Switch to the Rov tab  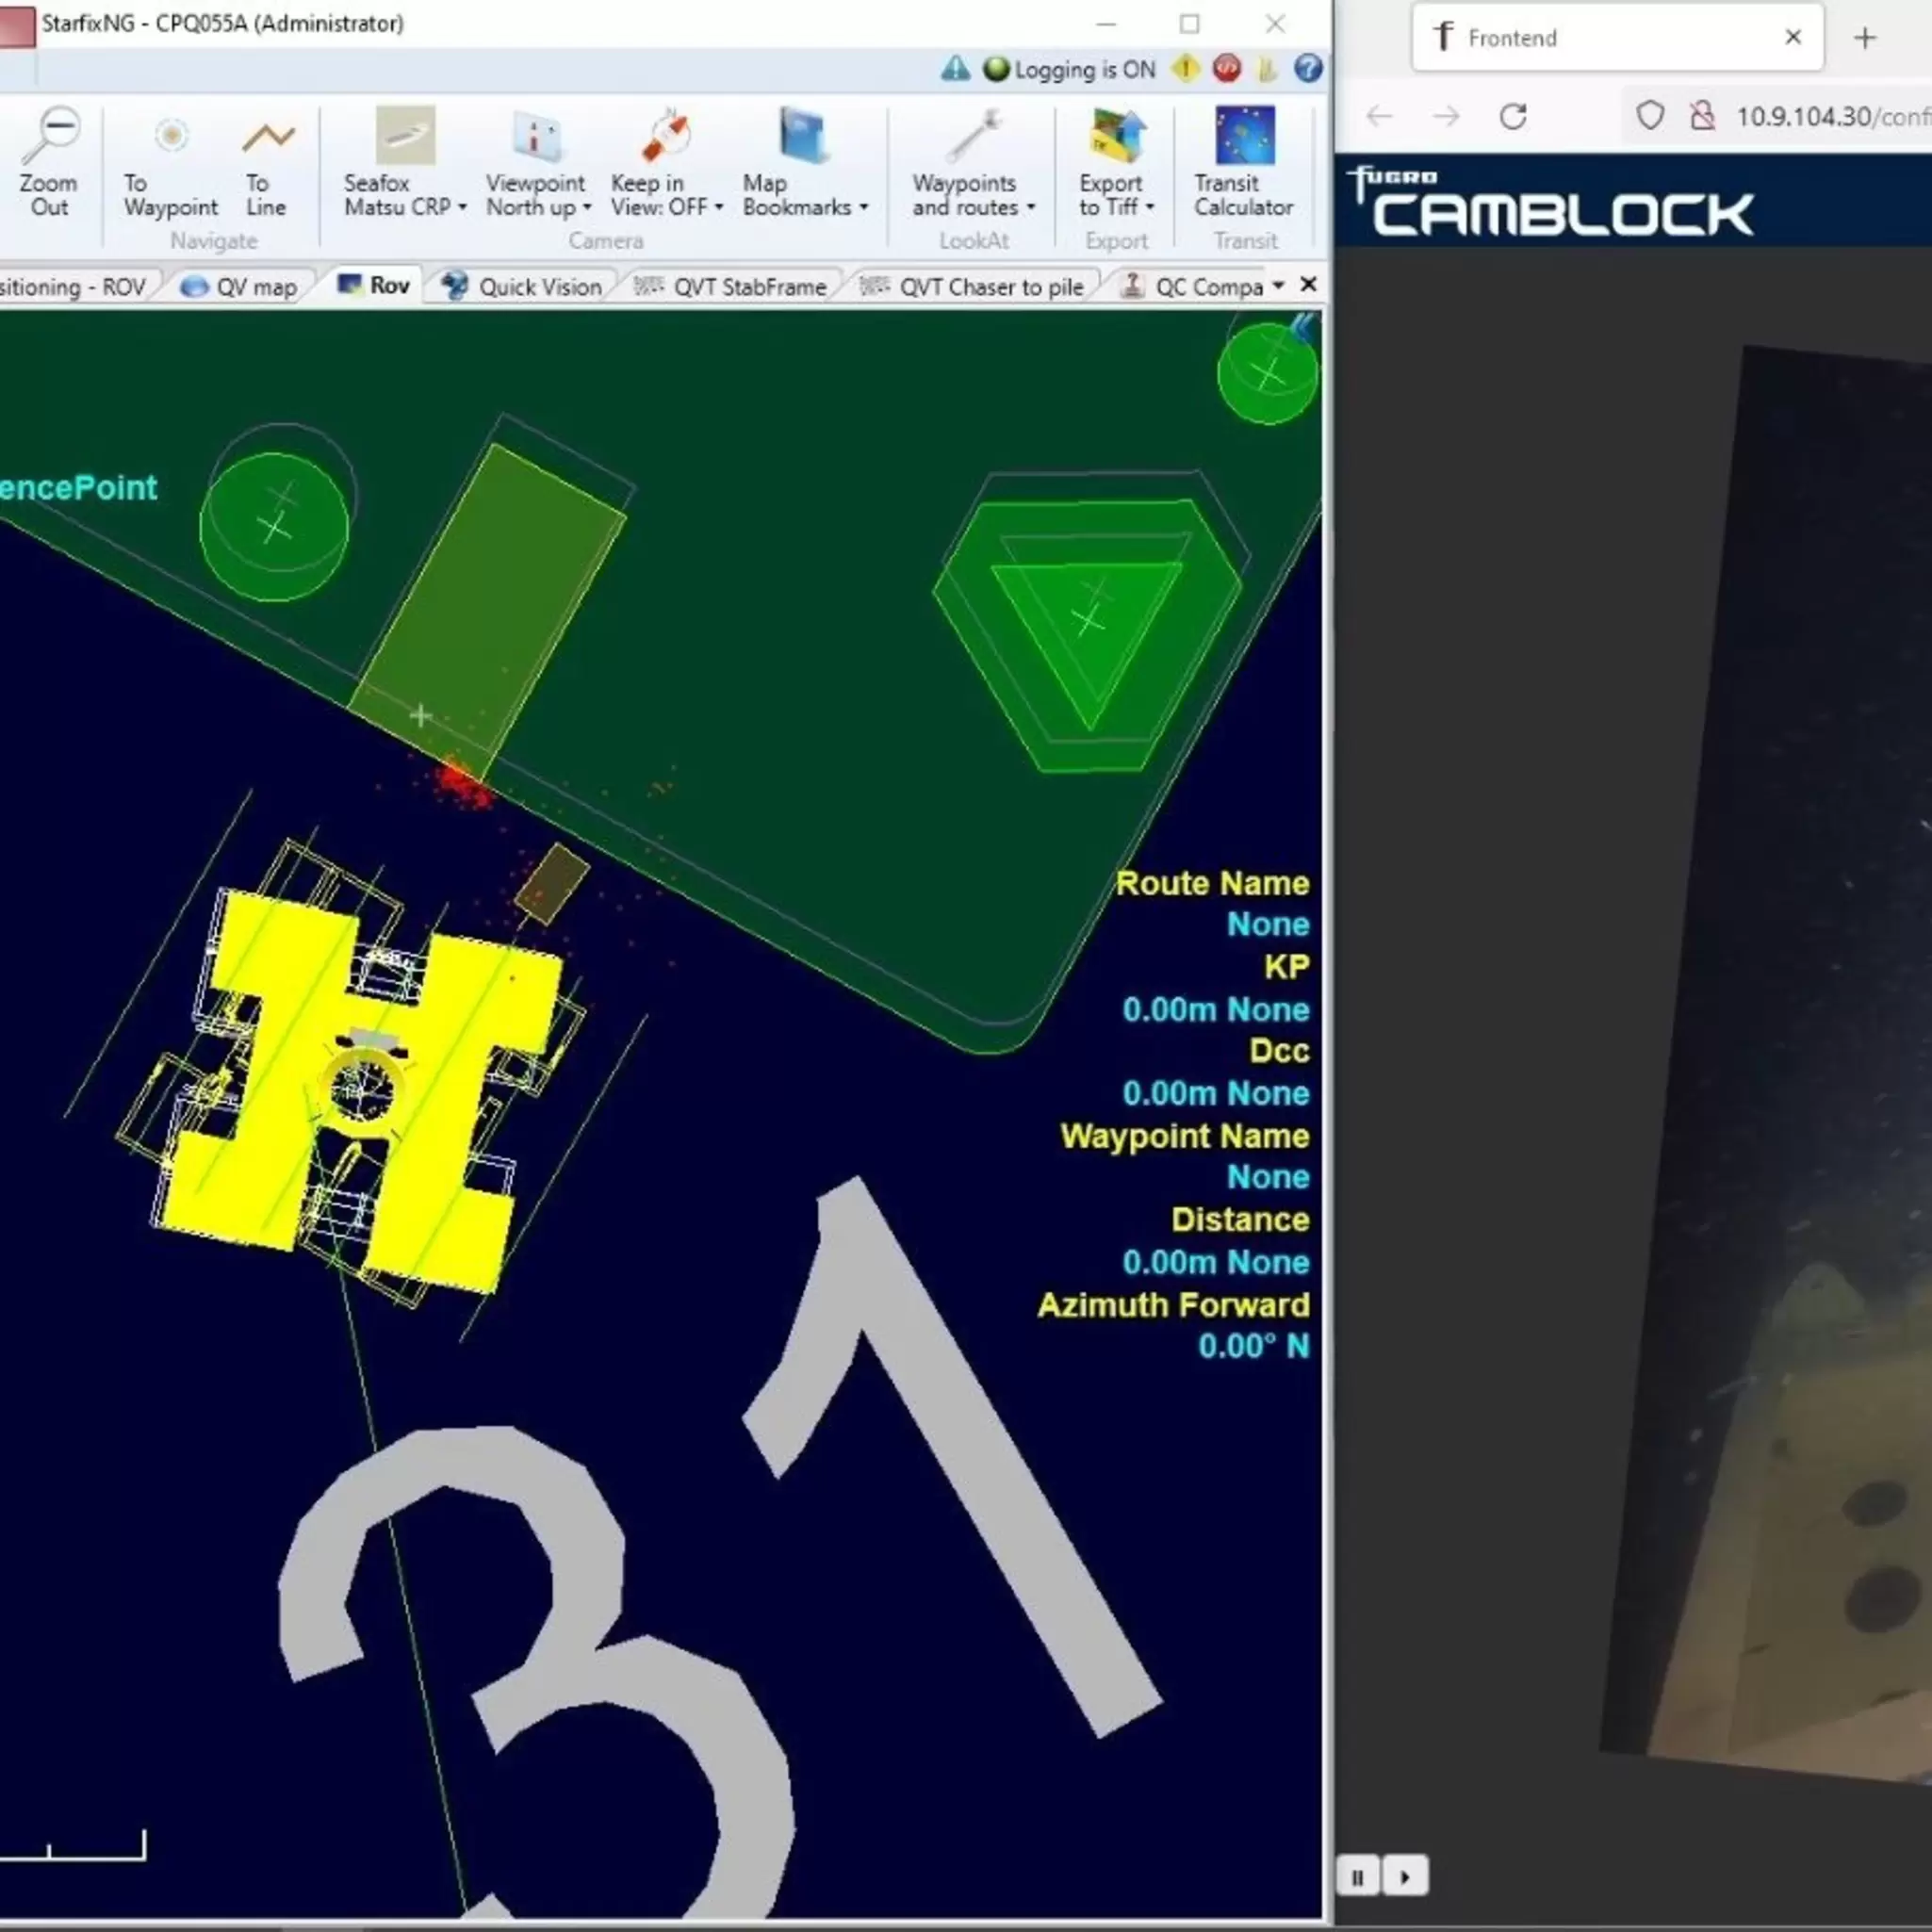[374, 286]
